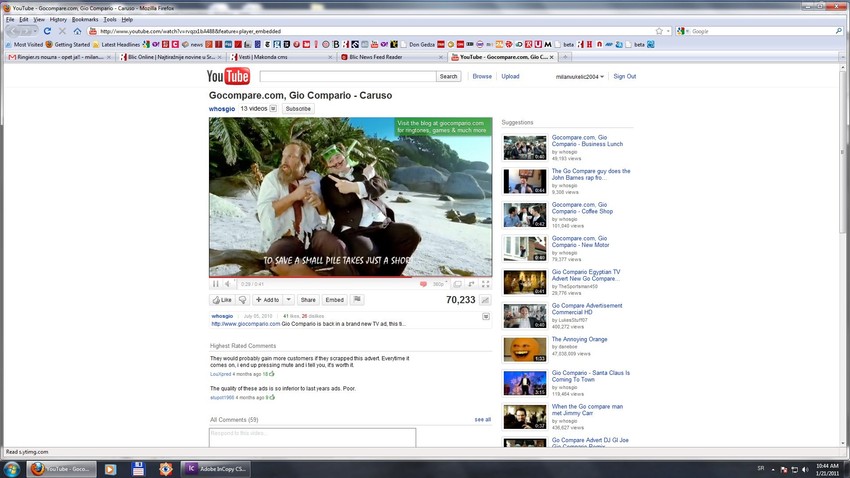Reload the page with Firefox refresh icon

[x=47, y=31]
